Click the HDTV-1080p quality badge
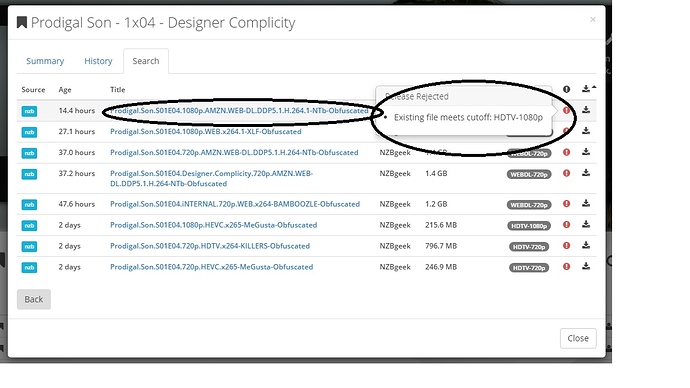The height and width of the screenshot is (388, 690). point(529,226)
